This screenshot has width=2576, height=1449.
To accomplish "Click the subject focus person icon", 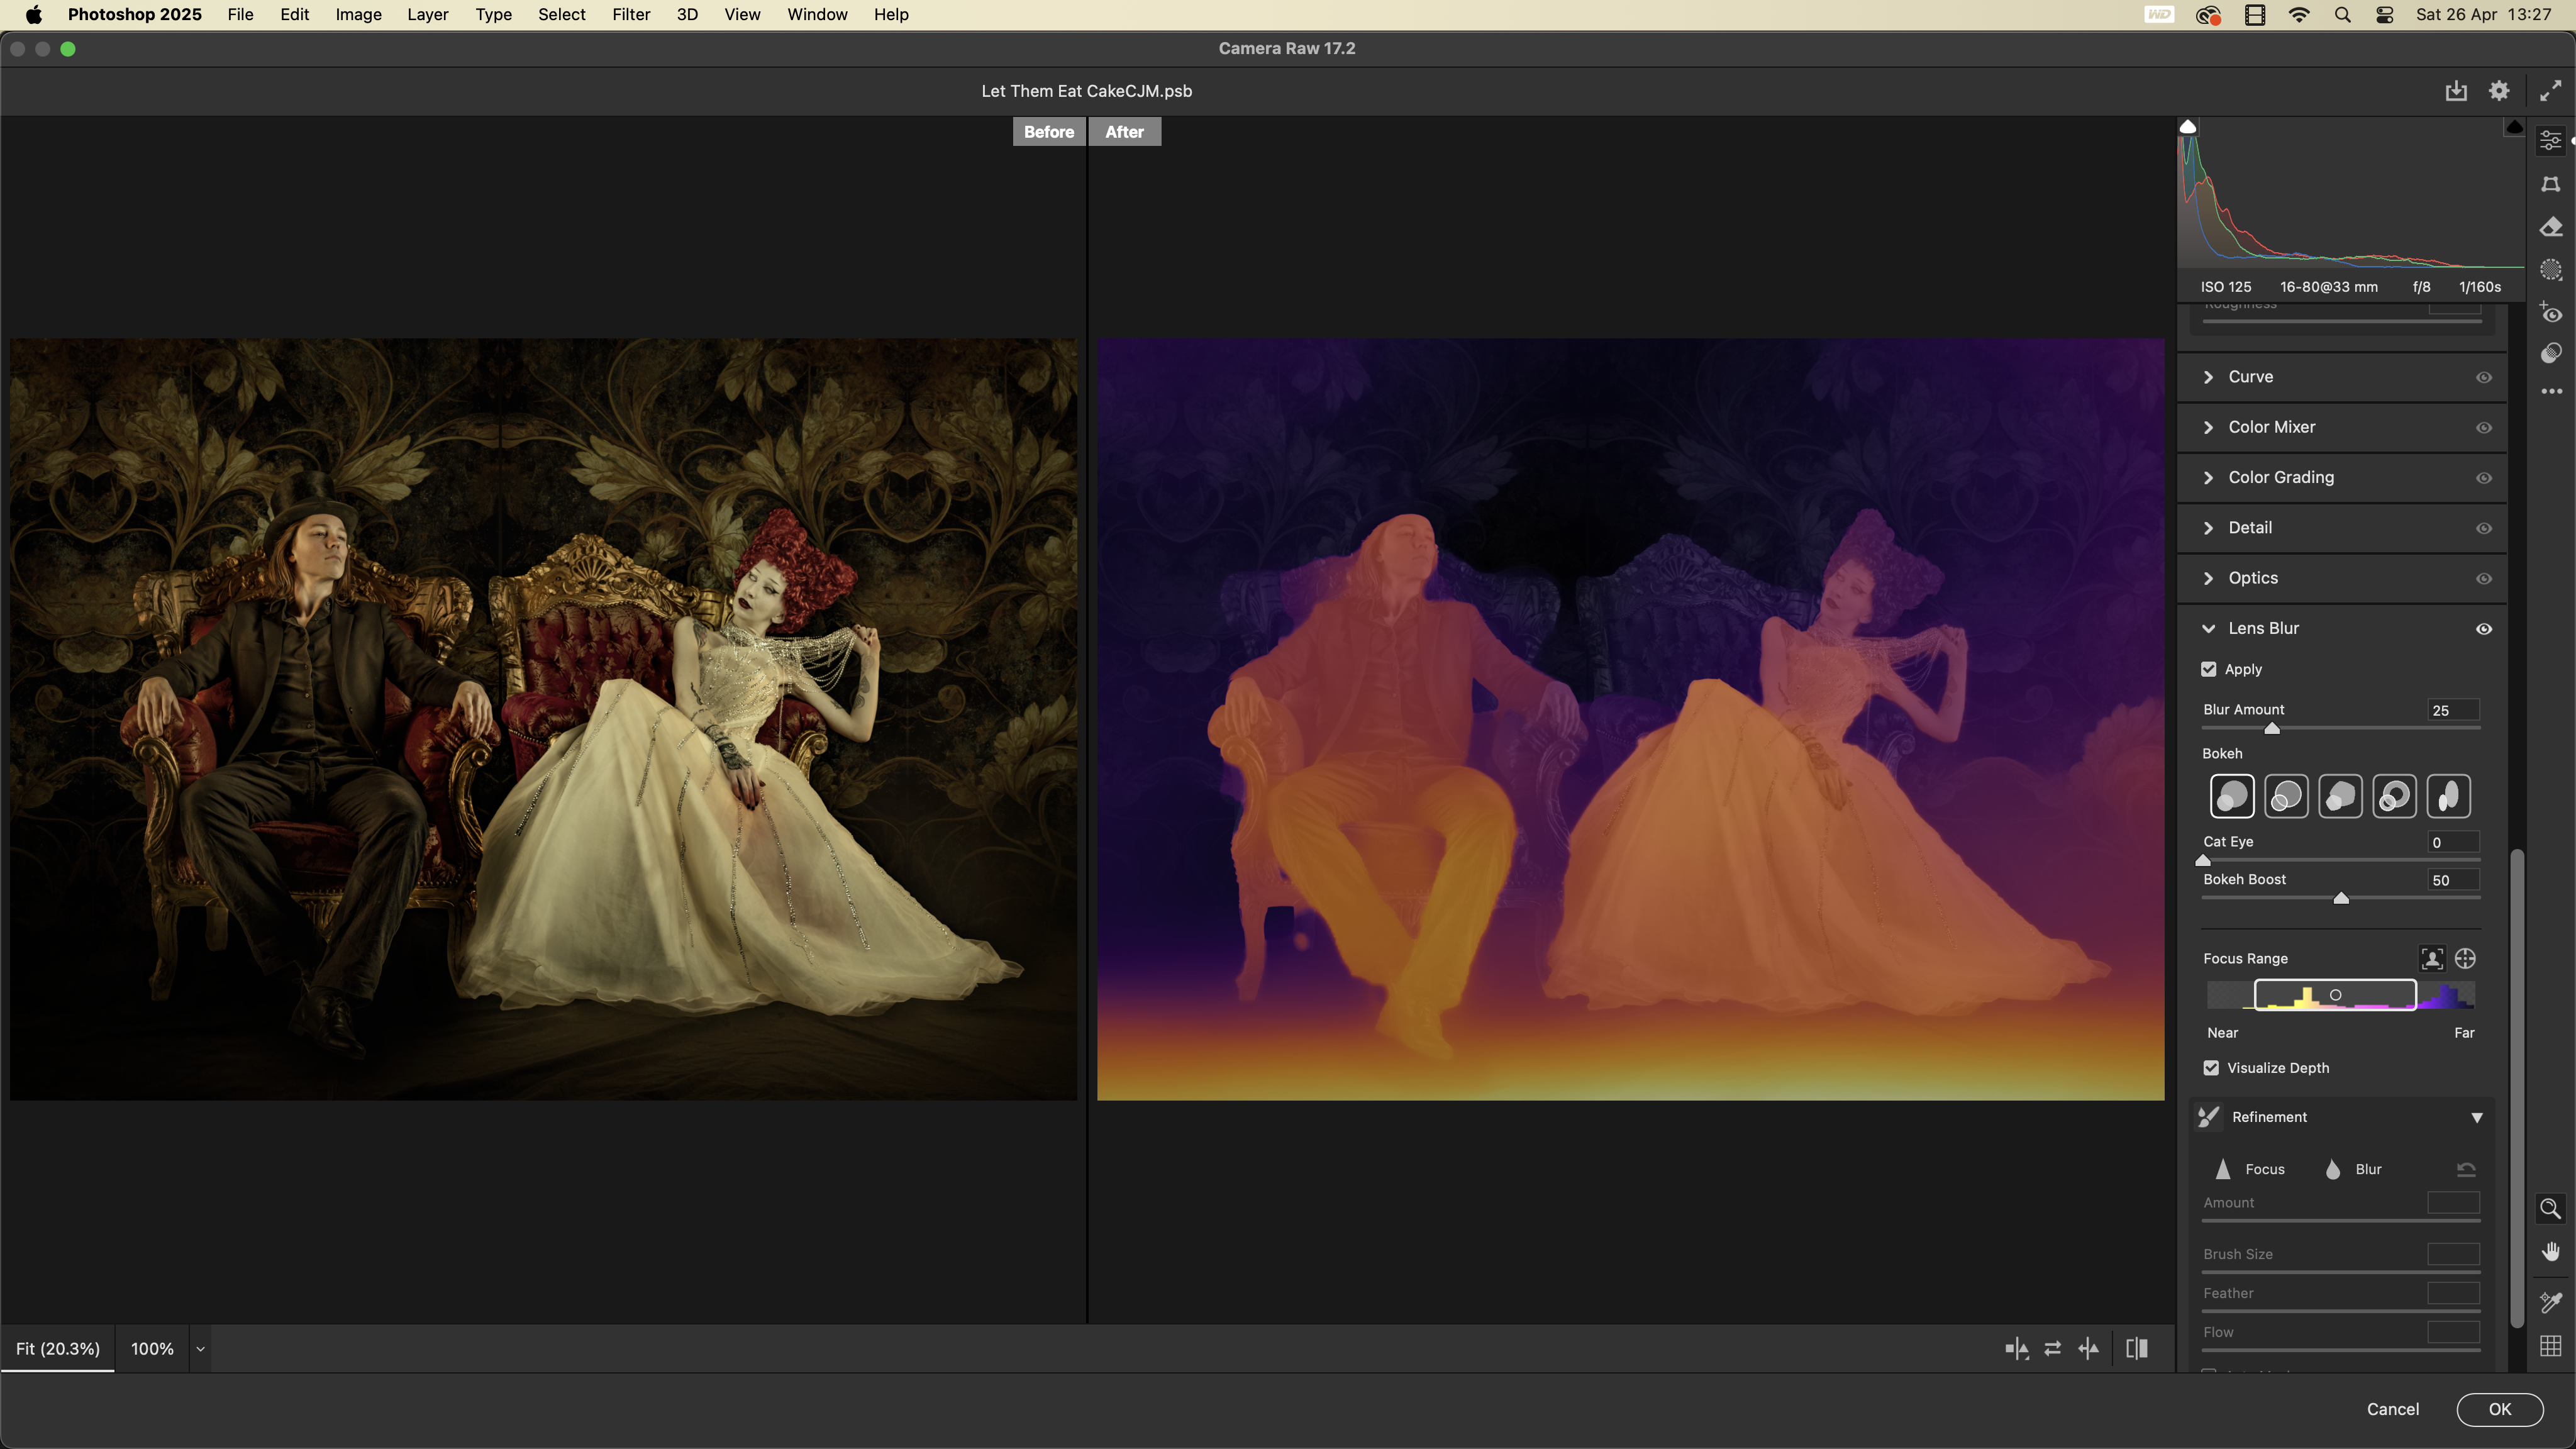I will (x=2431, y=959).
